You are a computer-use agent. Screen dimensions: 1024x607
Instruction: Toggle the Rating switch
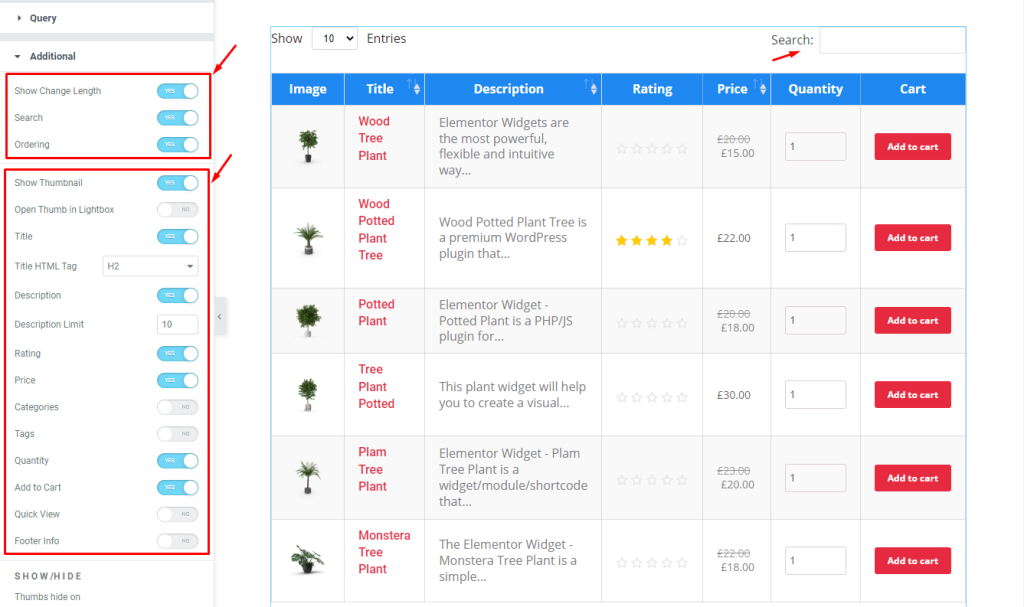point(178,353)
